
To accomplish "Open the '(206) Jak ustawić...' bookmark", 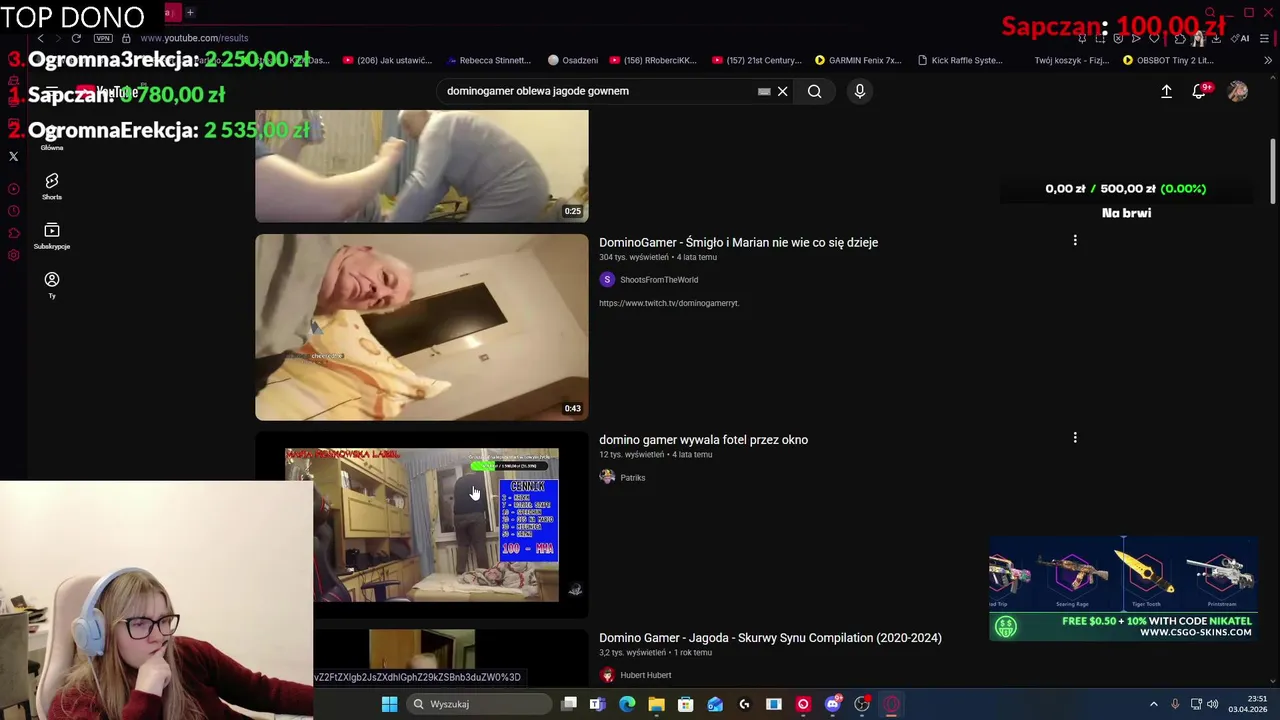I will [387, 60].
